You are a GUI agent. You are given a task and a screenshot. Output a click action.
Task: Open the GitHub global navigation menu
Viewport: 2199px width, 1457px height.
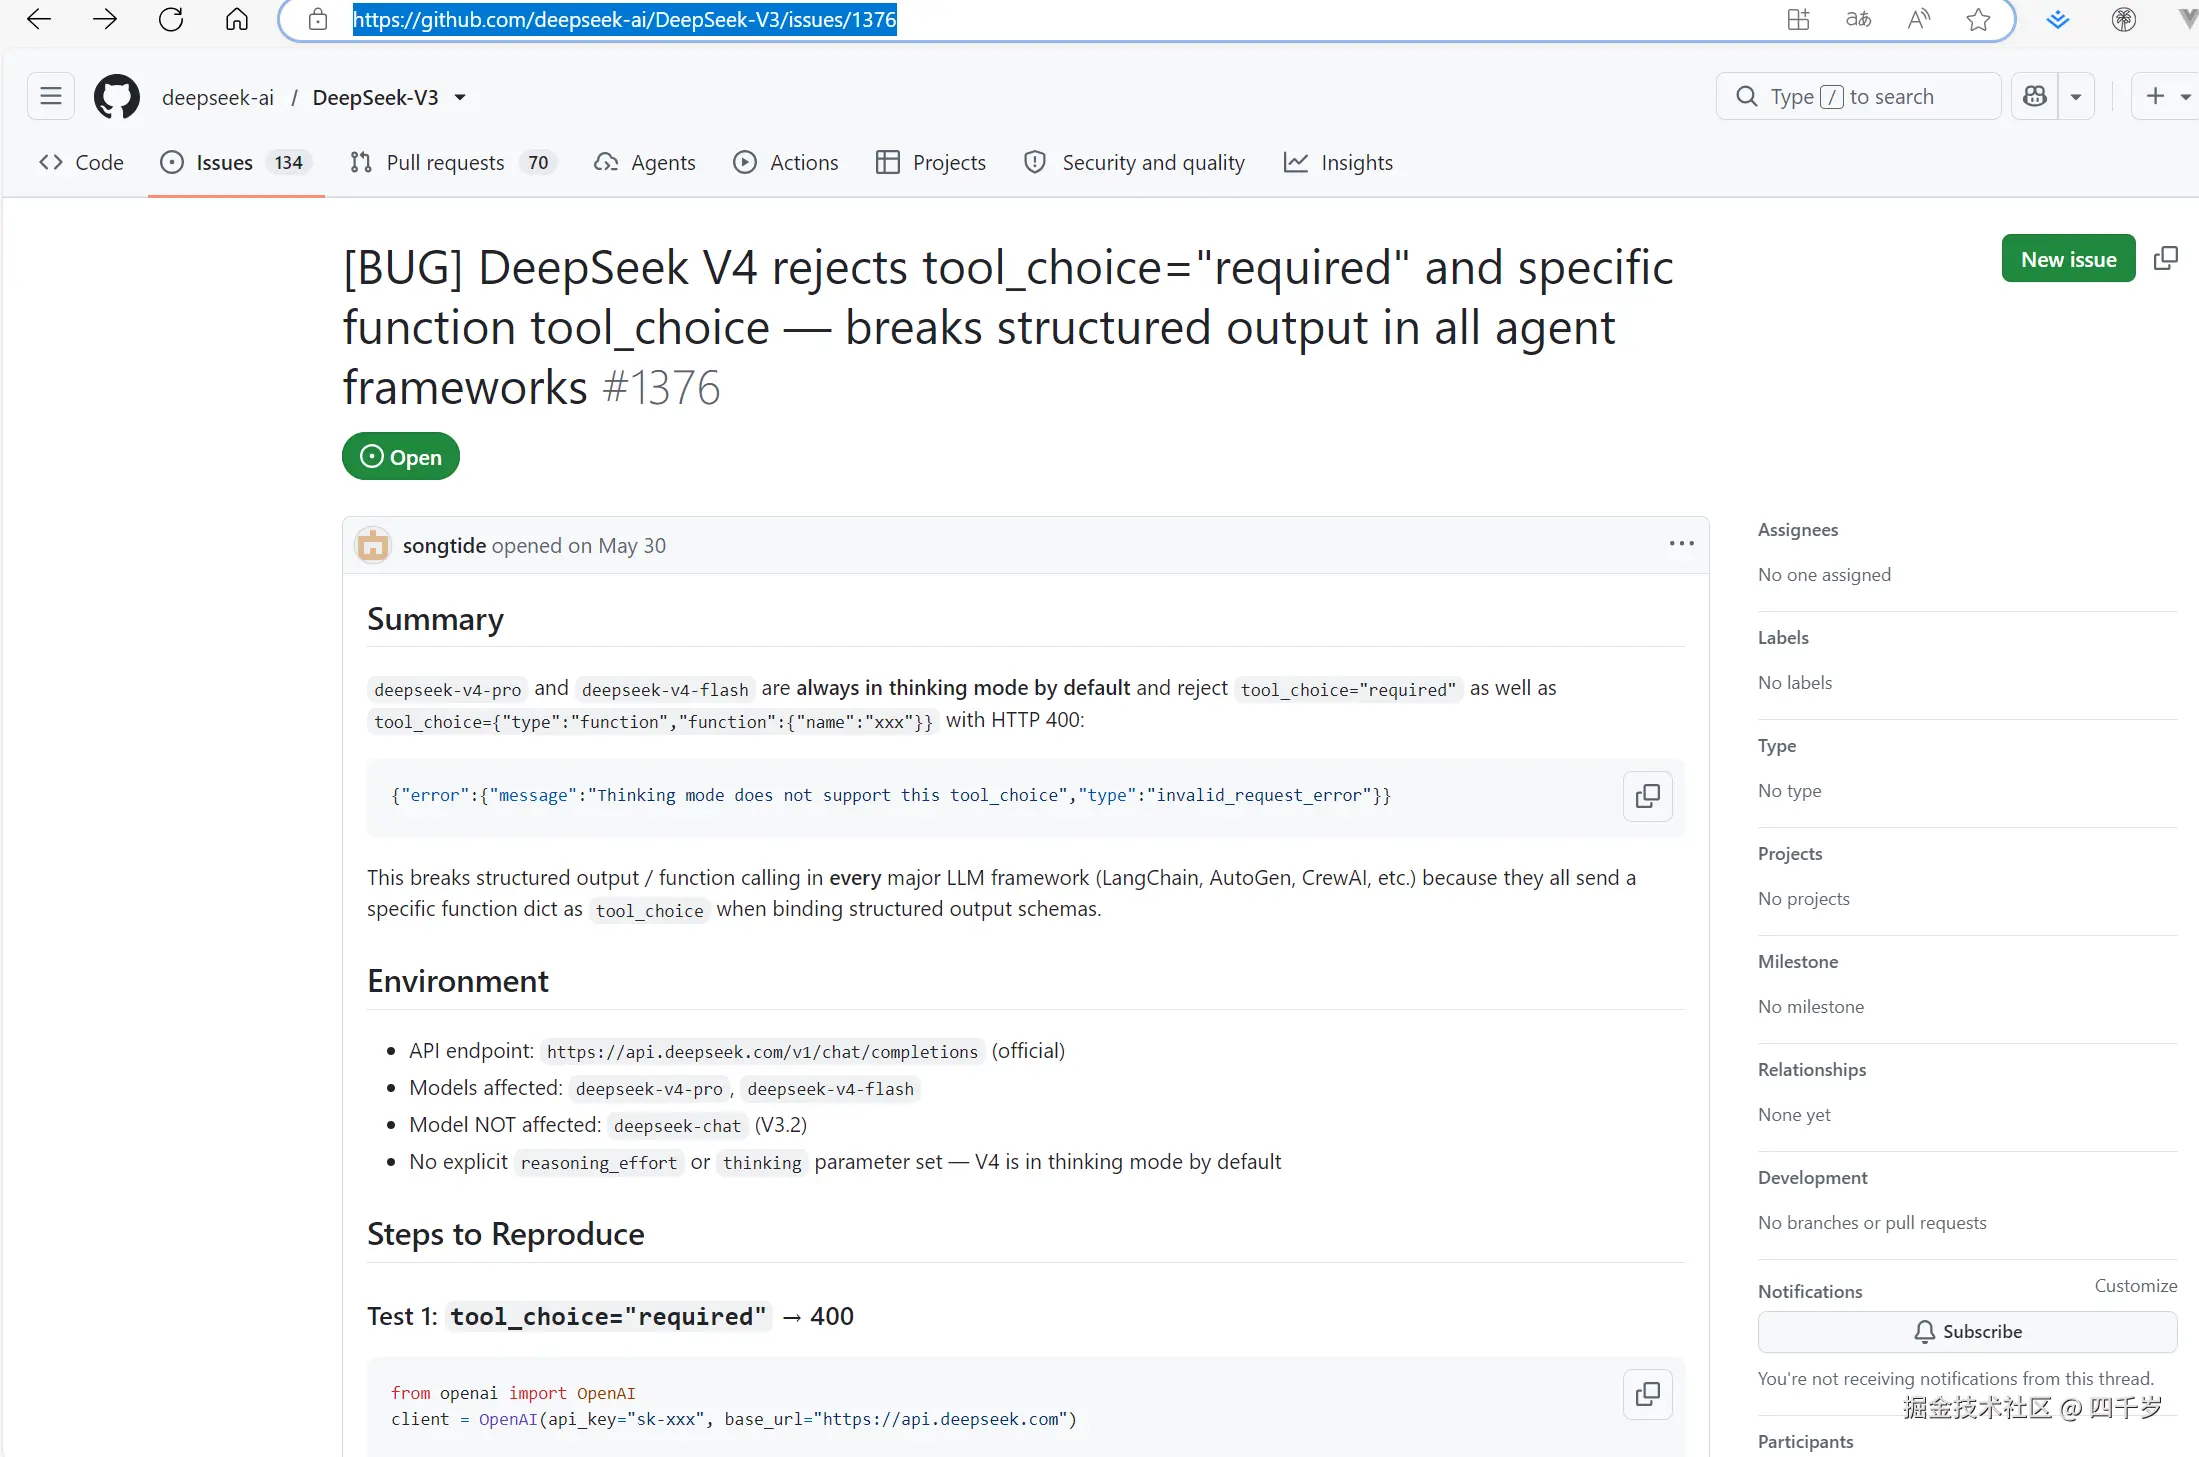click(51, 96)
